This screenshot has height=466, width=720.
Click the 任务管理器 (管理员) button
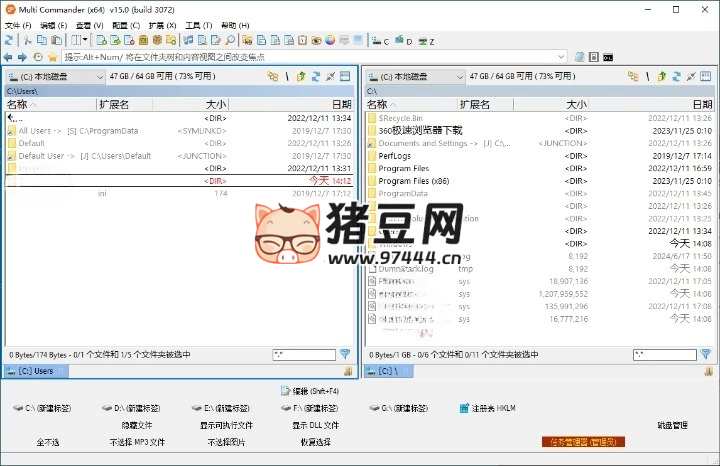tap(586, 441)
